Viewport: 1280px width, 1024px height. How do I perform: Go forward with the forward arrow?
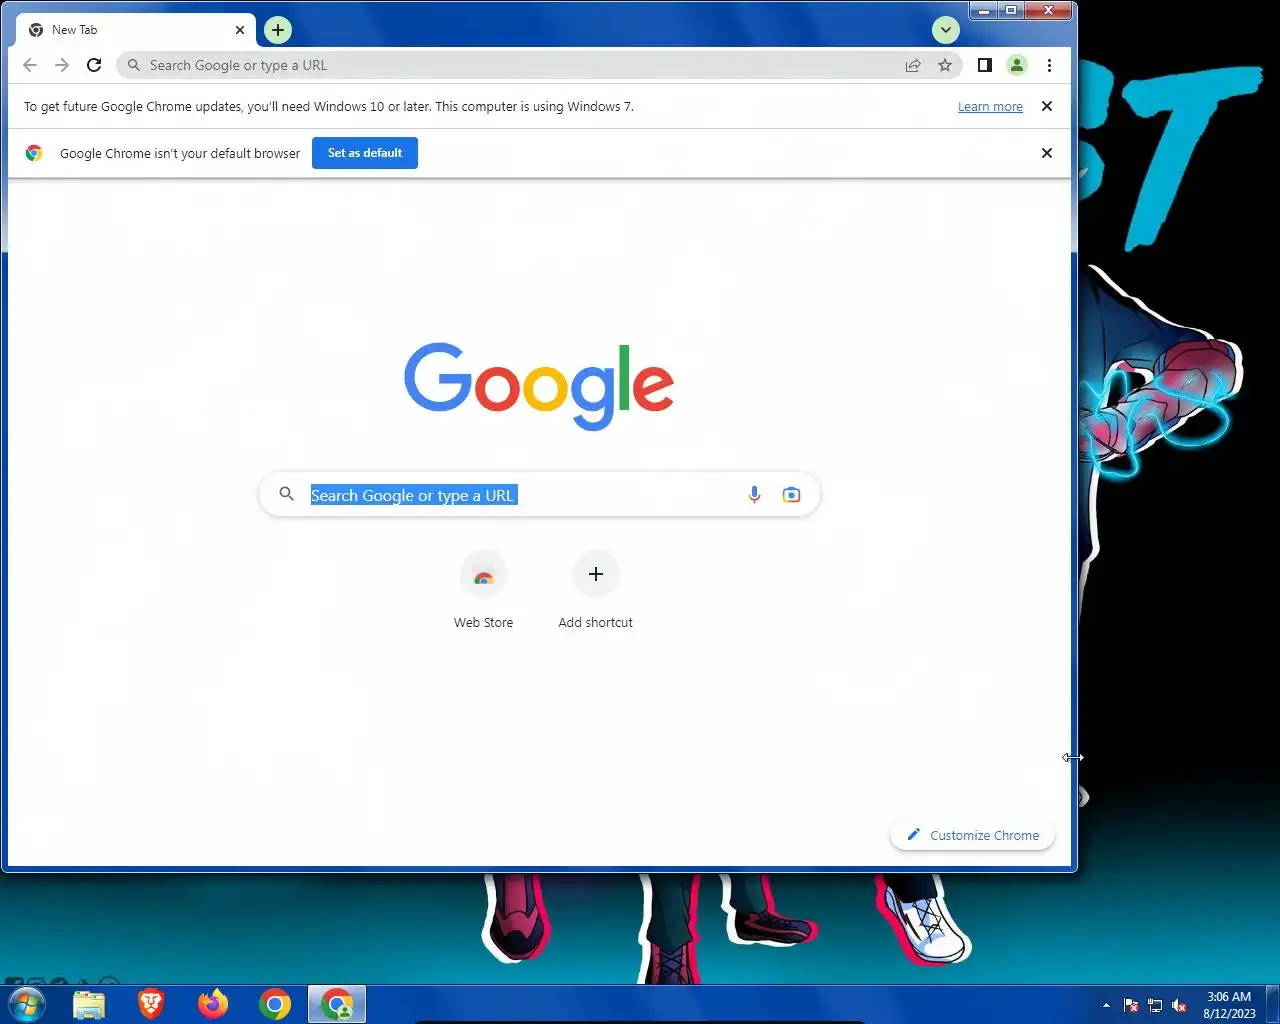[x=62, y=65]
